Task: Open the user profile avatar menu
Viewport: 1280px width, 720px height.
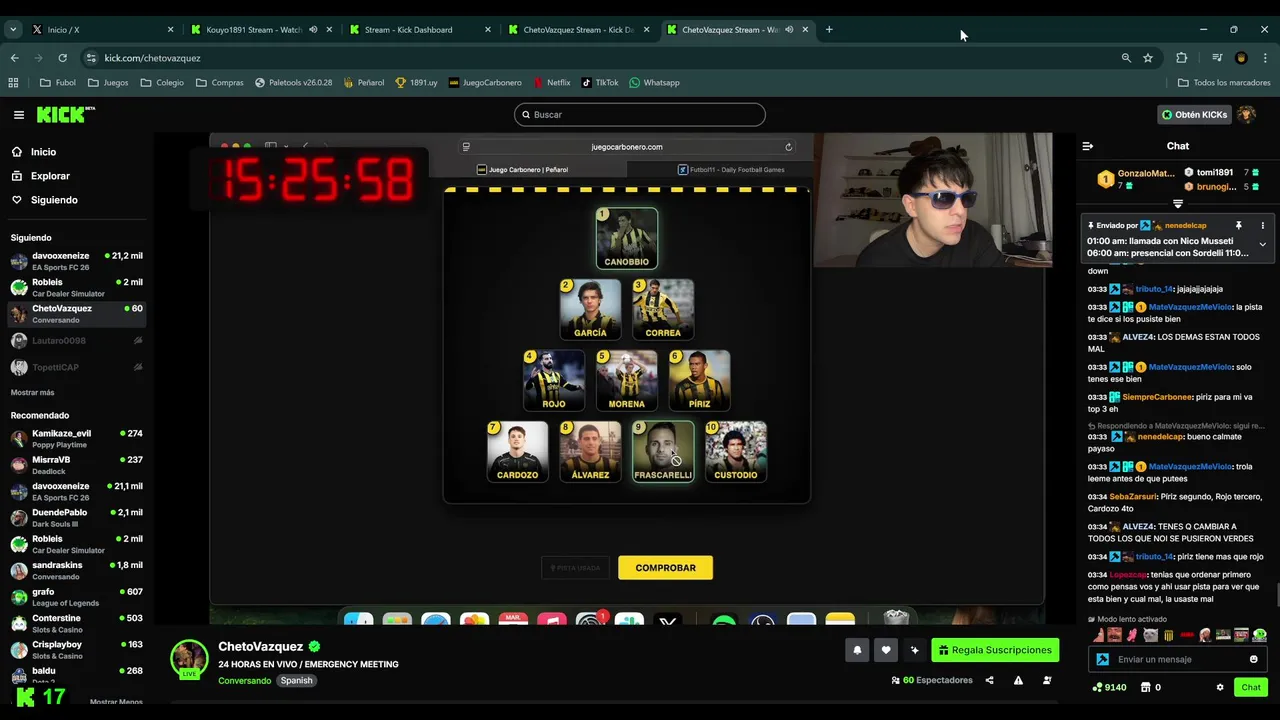Action: tap(1246, 115)
